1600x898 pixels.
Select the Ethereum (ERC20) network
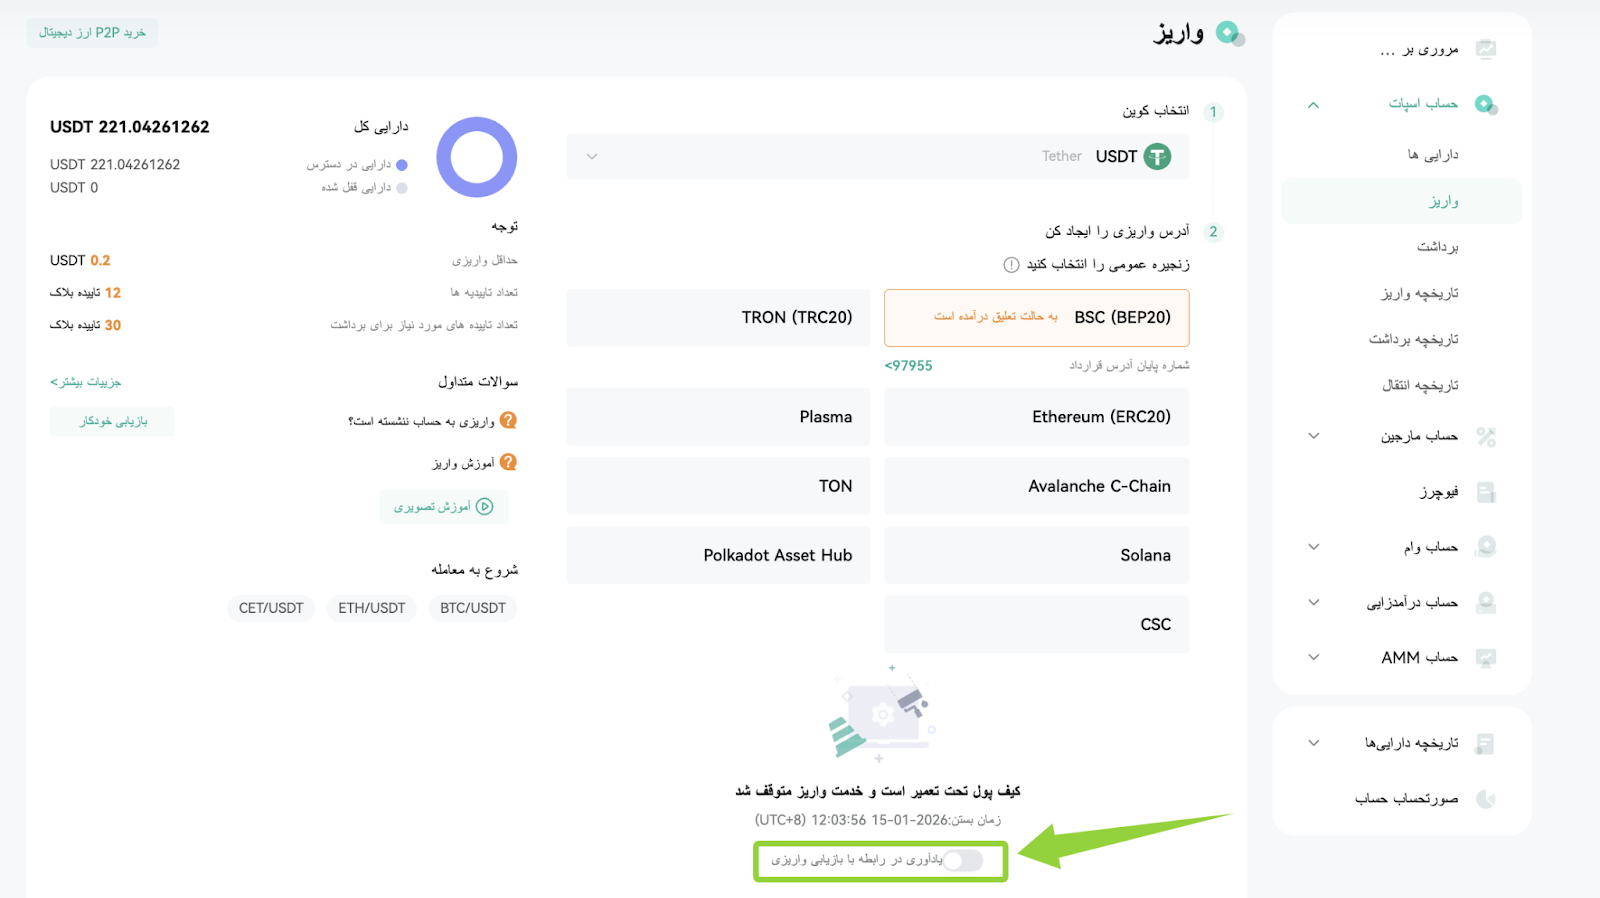coord(1037,417)
